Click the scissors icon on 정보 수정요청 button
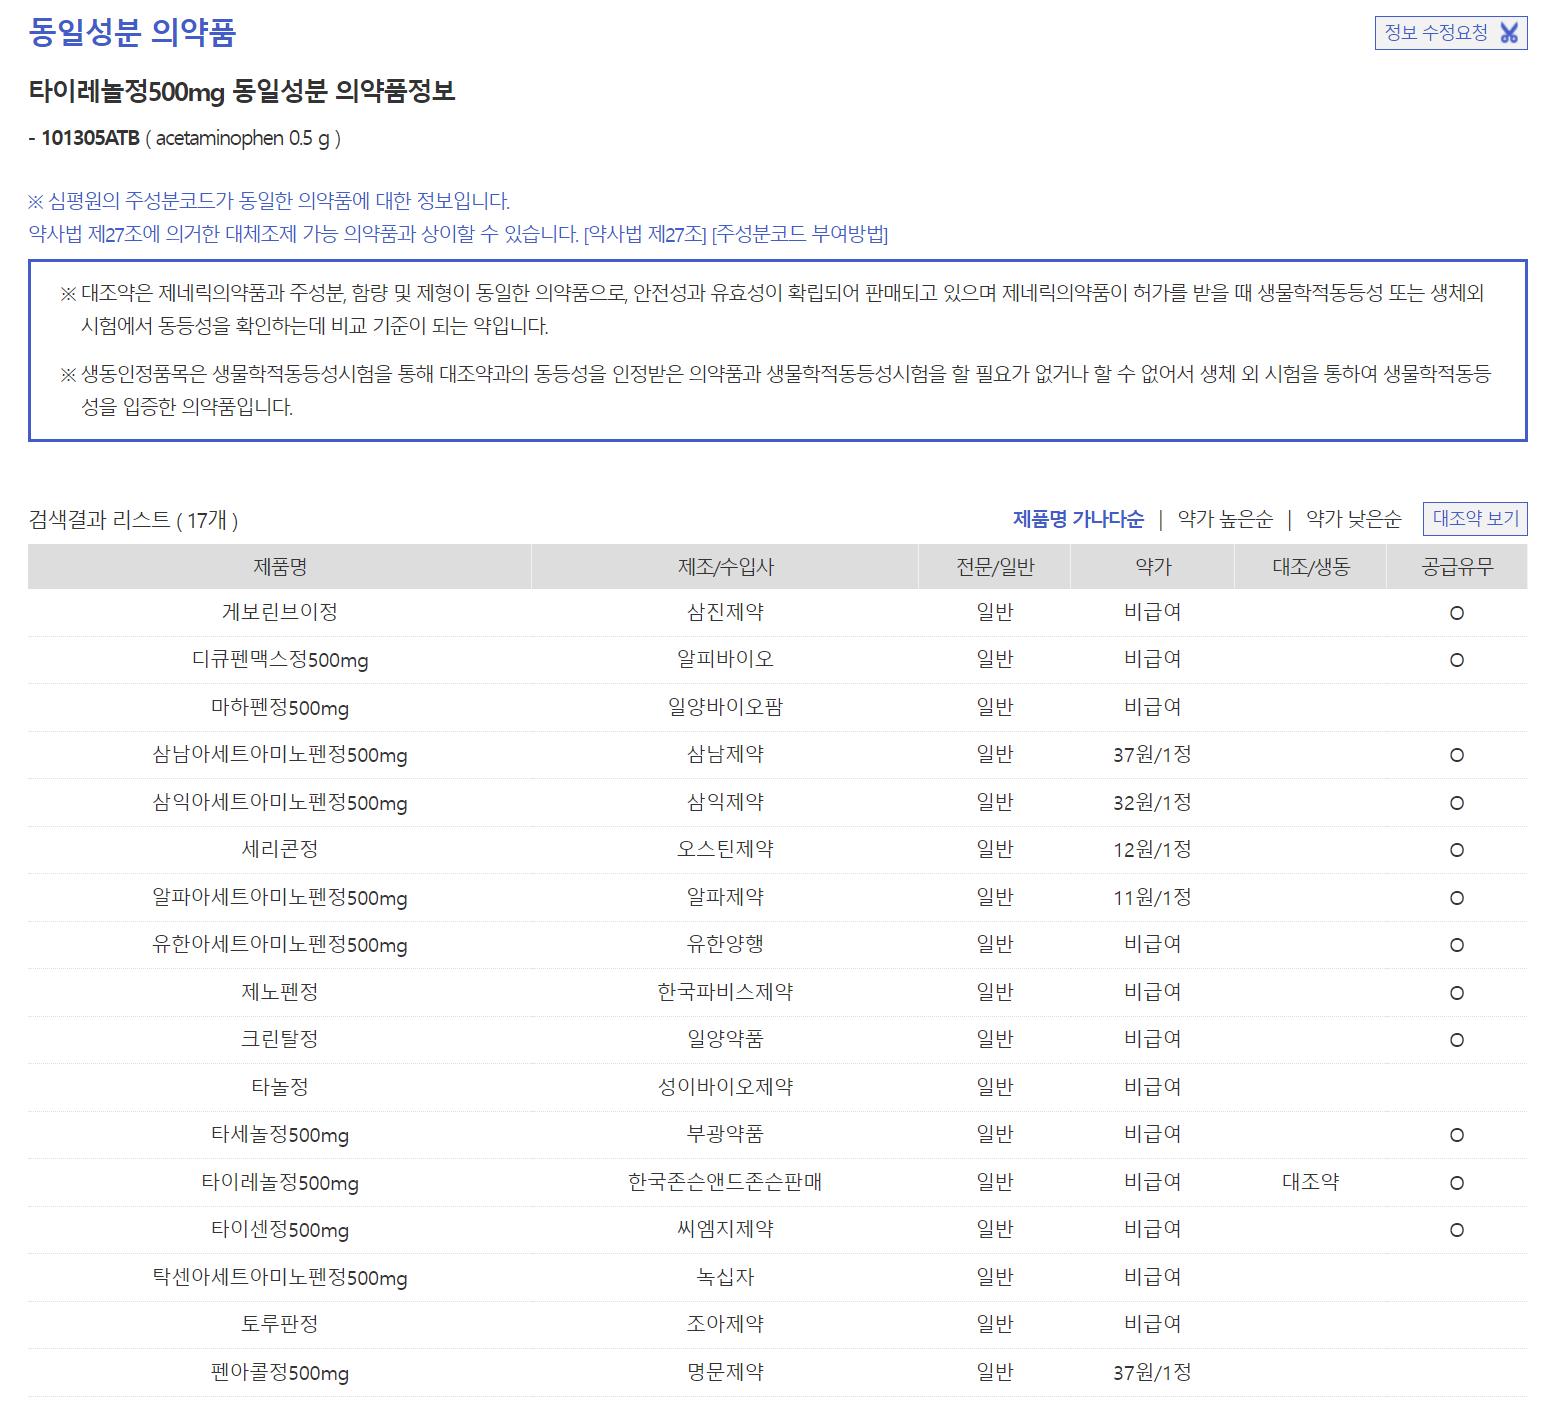The height and width of the screenshot is (1417, 1562). tap(1509, 33)
